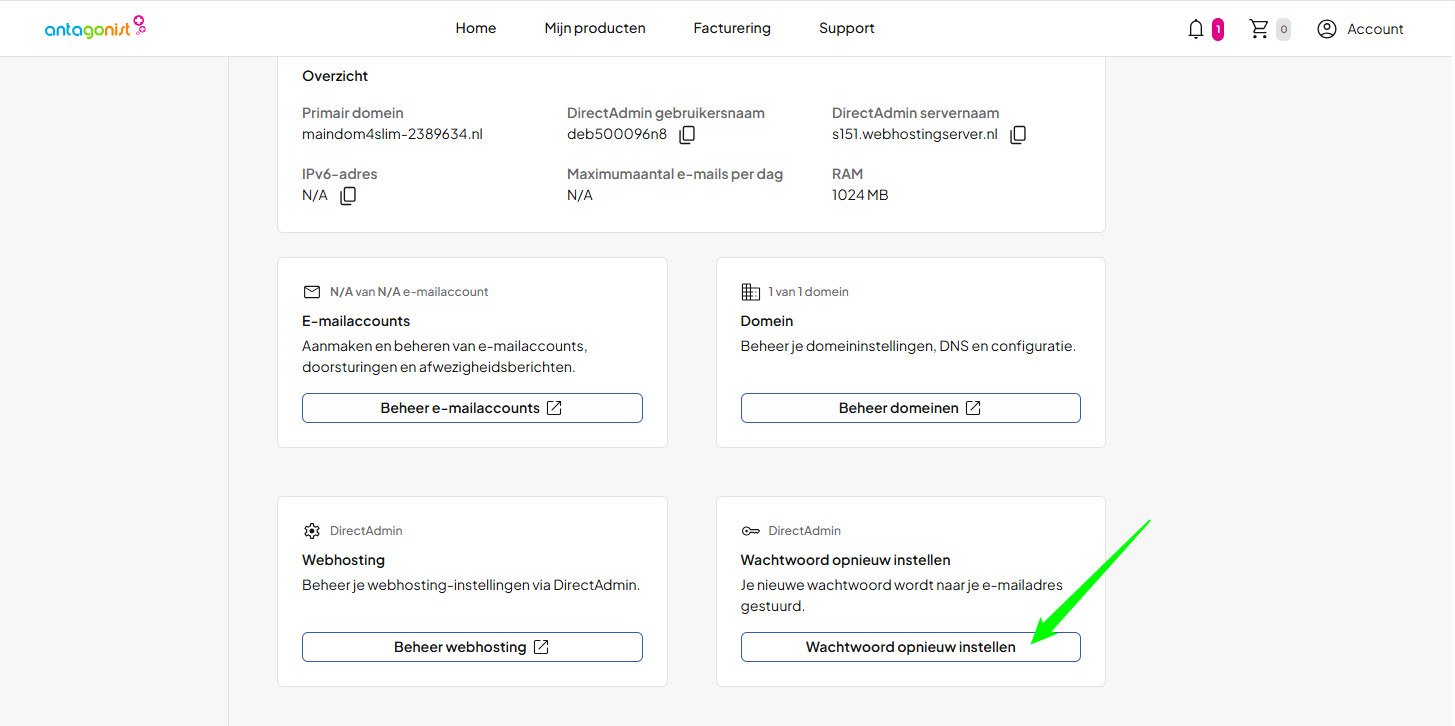Click the Account user icon
The width and height of the screenshot is (1455, 726).
click(x=1326, y=29)
